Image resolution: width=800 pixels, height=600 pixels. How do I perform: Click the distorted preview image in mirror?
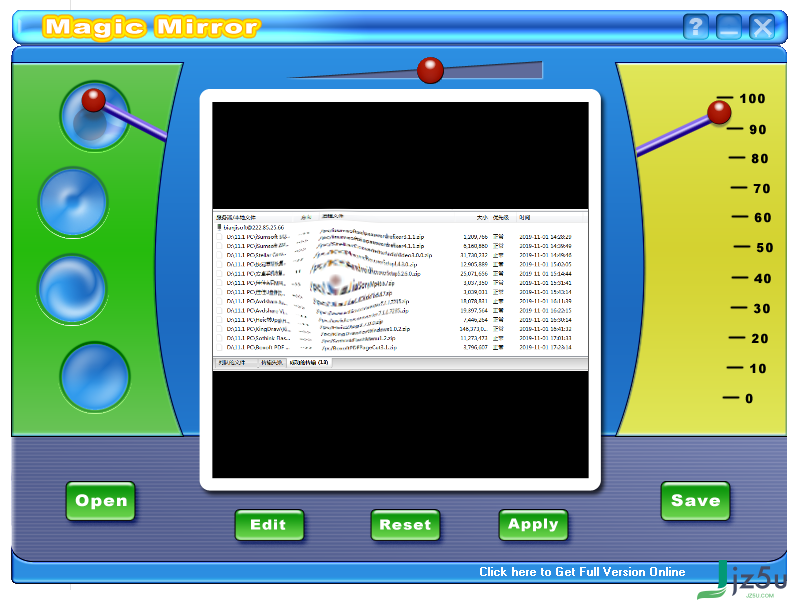401,290
